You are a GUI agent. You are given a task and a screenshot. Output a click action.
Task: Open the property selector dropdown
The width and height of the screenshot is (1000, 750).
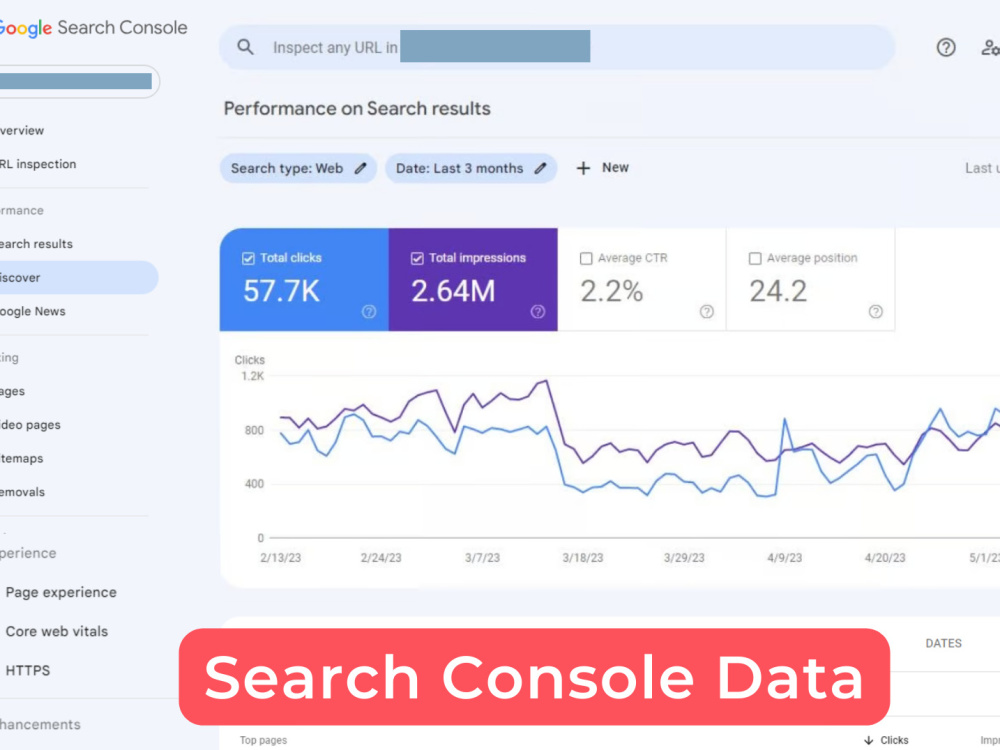(x=79, y=82)
